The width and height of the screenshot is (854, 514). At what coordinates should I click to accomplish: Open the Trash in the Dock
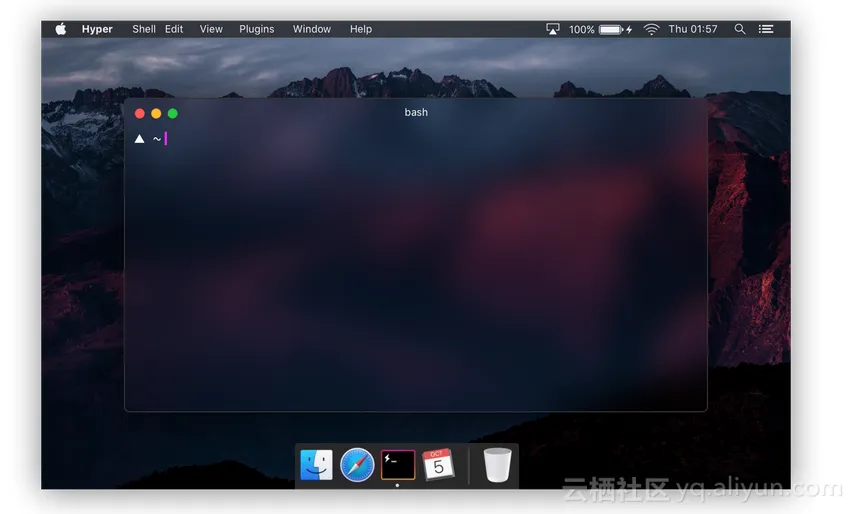pyautogui.click(x=497, y=465)
